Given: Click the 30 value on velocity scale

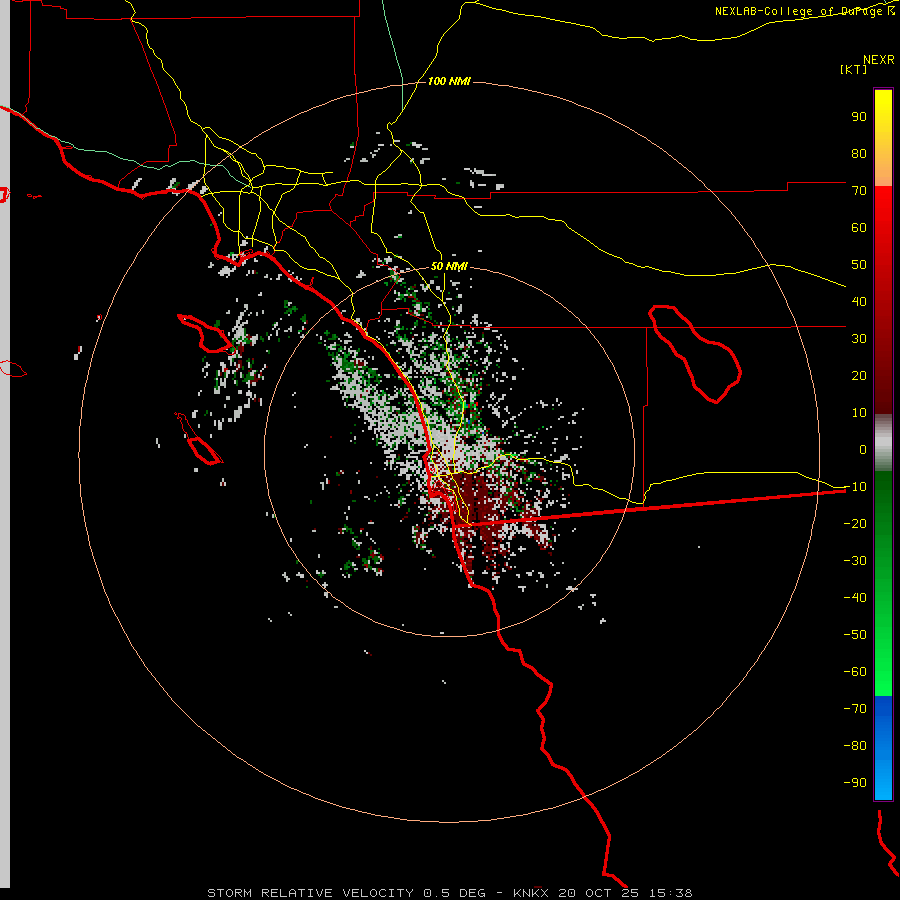Looking at the screenshot, I should pyautogui.click(x=859, y=339).
